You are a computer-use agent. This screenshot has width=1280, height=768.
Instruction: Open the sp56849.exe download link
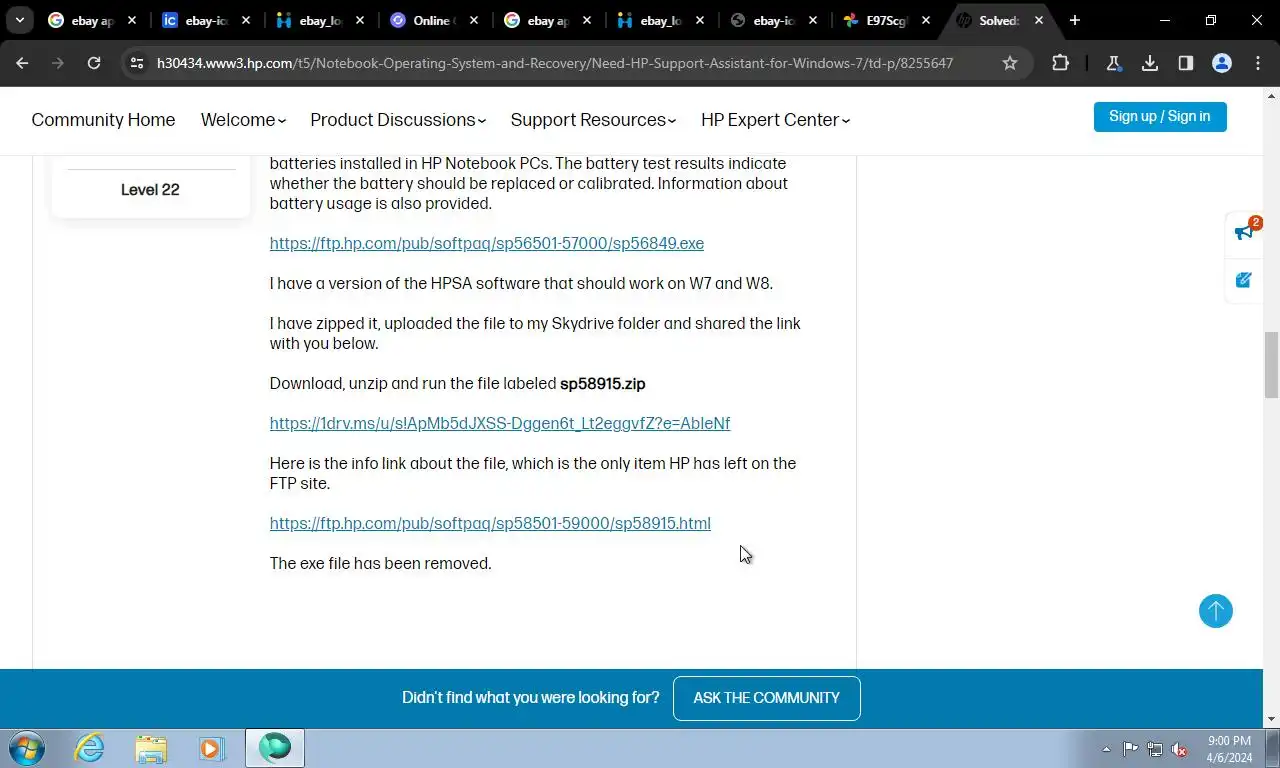(x=487, y=243)
